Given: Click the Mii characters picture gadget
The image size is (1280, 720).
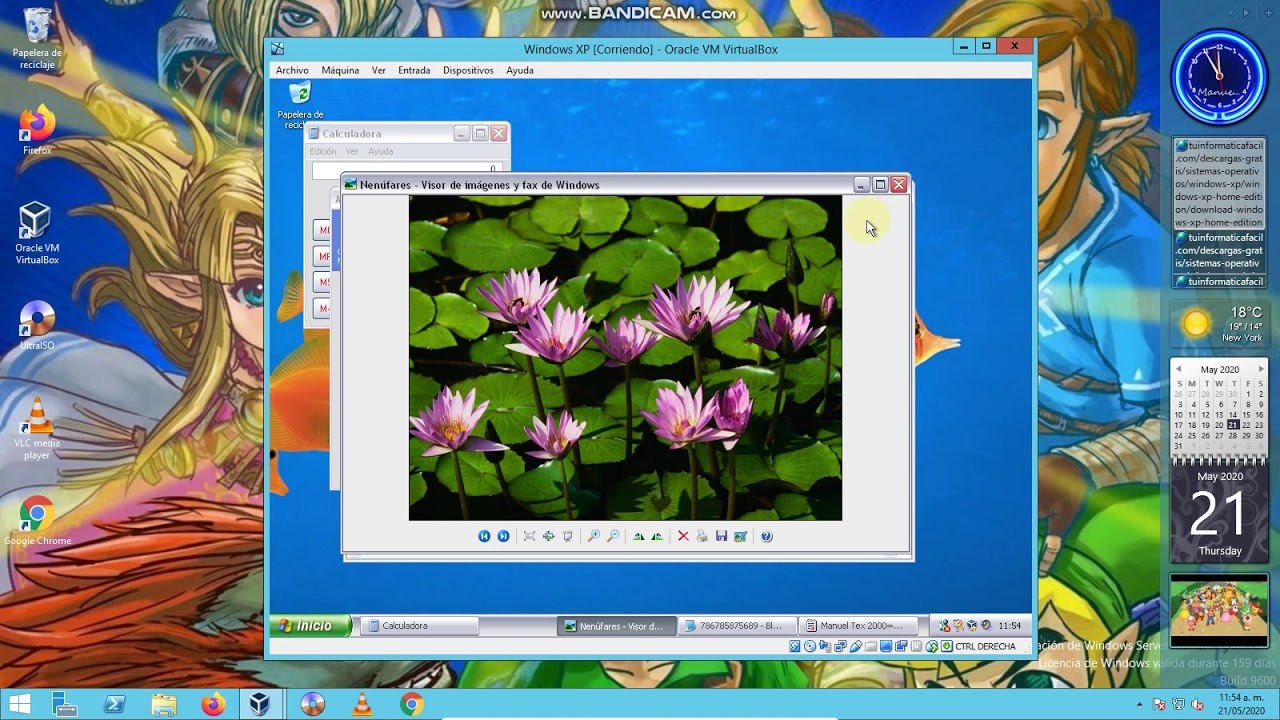Looking at the screenshot, I should [1219, 609].
